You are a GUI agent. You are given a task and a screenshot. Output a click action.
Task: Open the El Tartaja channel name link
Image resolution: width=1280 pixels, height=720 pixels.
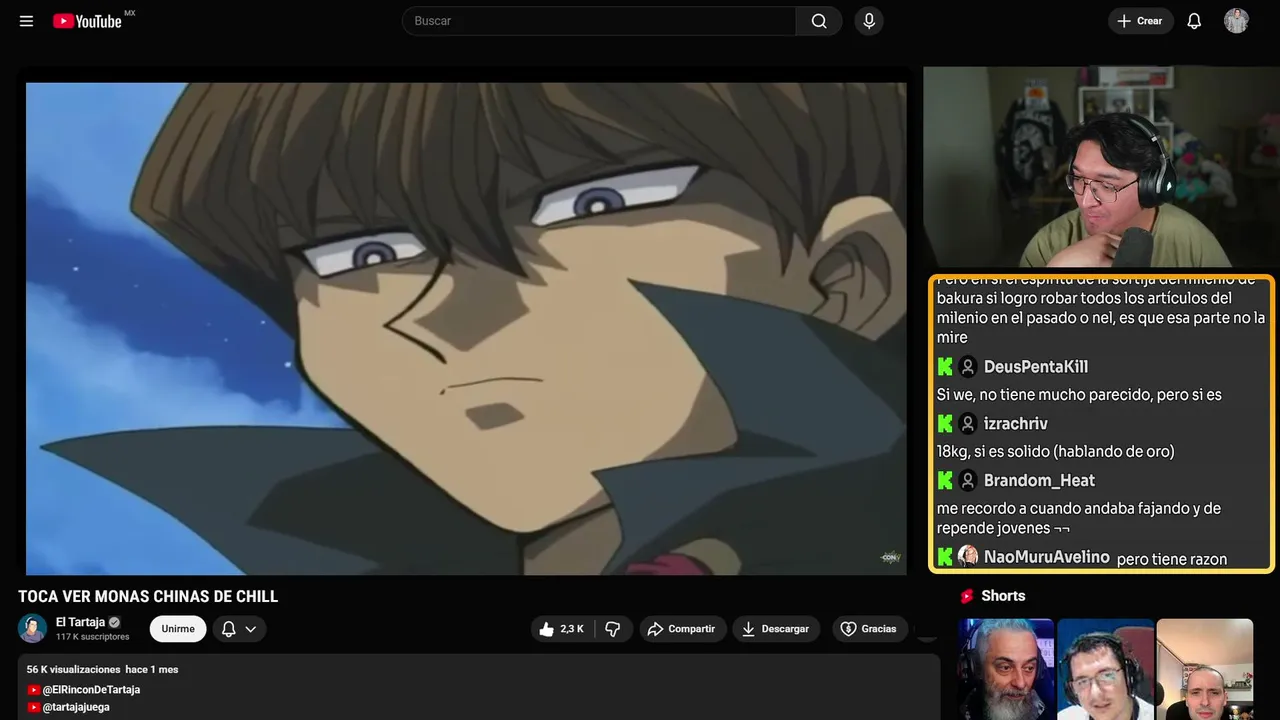(80, 622)
